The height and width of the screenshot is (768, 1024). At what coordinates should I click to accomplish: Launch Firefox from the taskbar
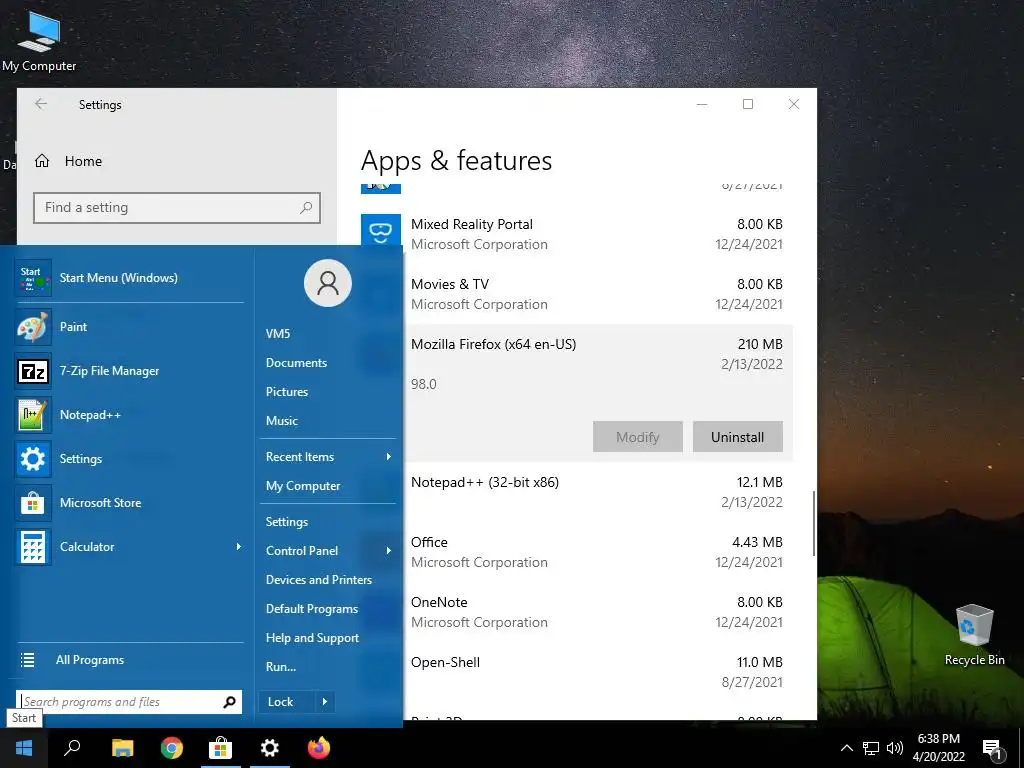click(319, 748)
